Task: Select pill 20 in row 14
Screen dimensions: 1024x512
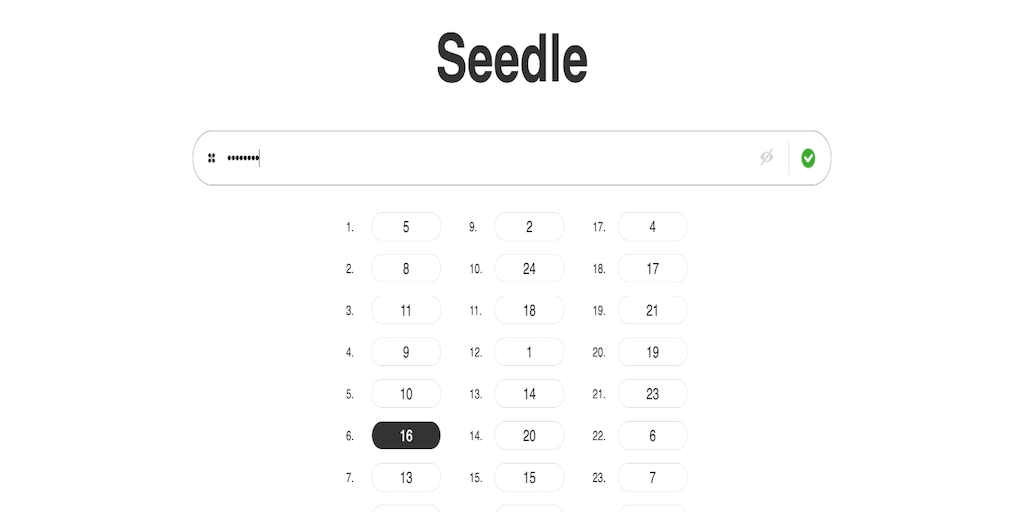Action: (529, 436)
